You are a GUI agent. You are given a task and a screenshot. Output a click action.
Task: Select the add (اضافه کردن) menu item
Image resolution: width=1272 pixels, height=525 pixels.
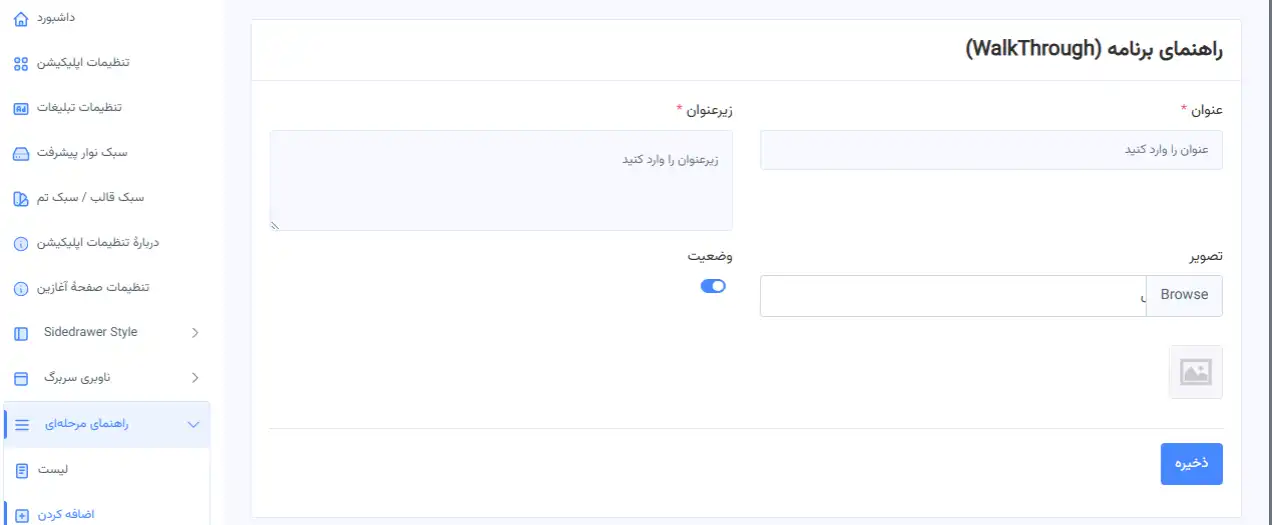click(x=66, y=515)
